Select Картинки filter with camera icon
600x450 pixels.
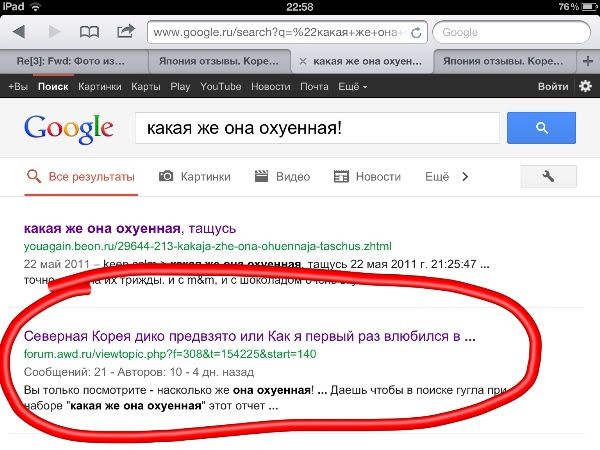click(x=194, y=177)
